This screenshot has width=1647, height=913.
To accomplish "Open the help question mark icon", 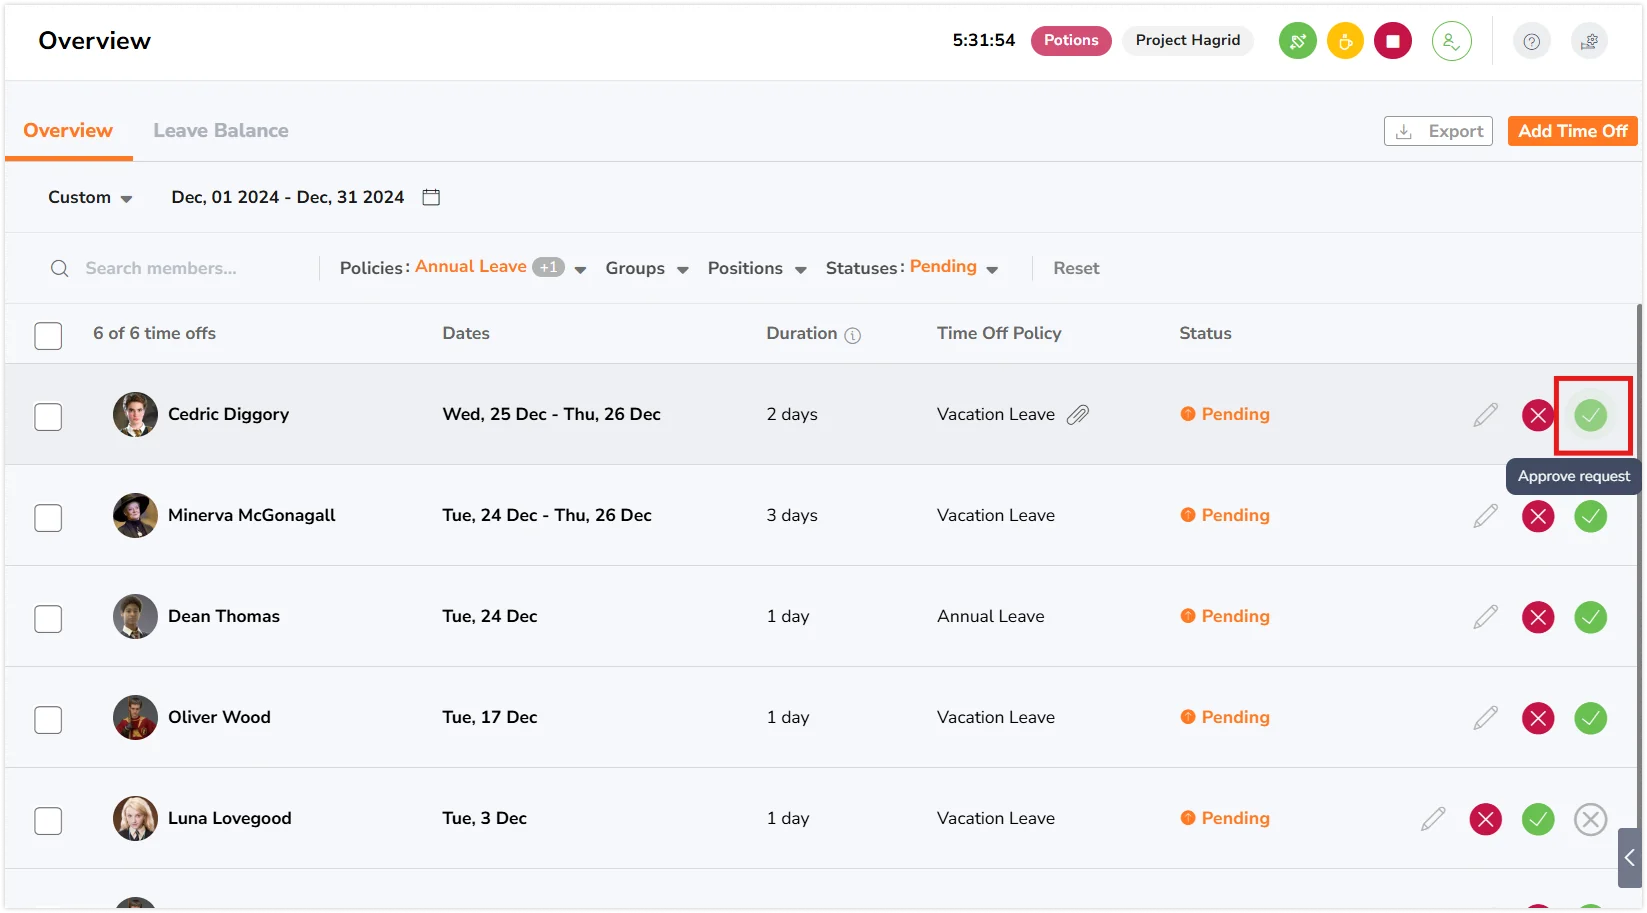I will coord(1531,41).
